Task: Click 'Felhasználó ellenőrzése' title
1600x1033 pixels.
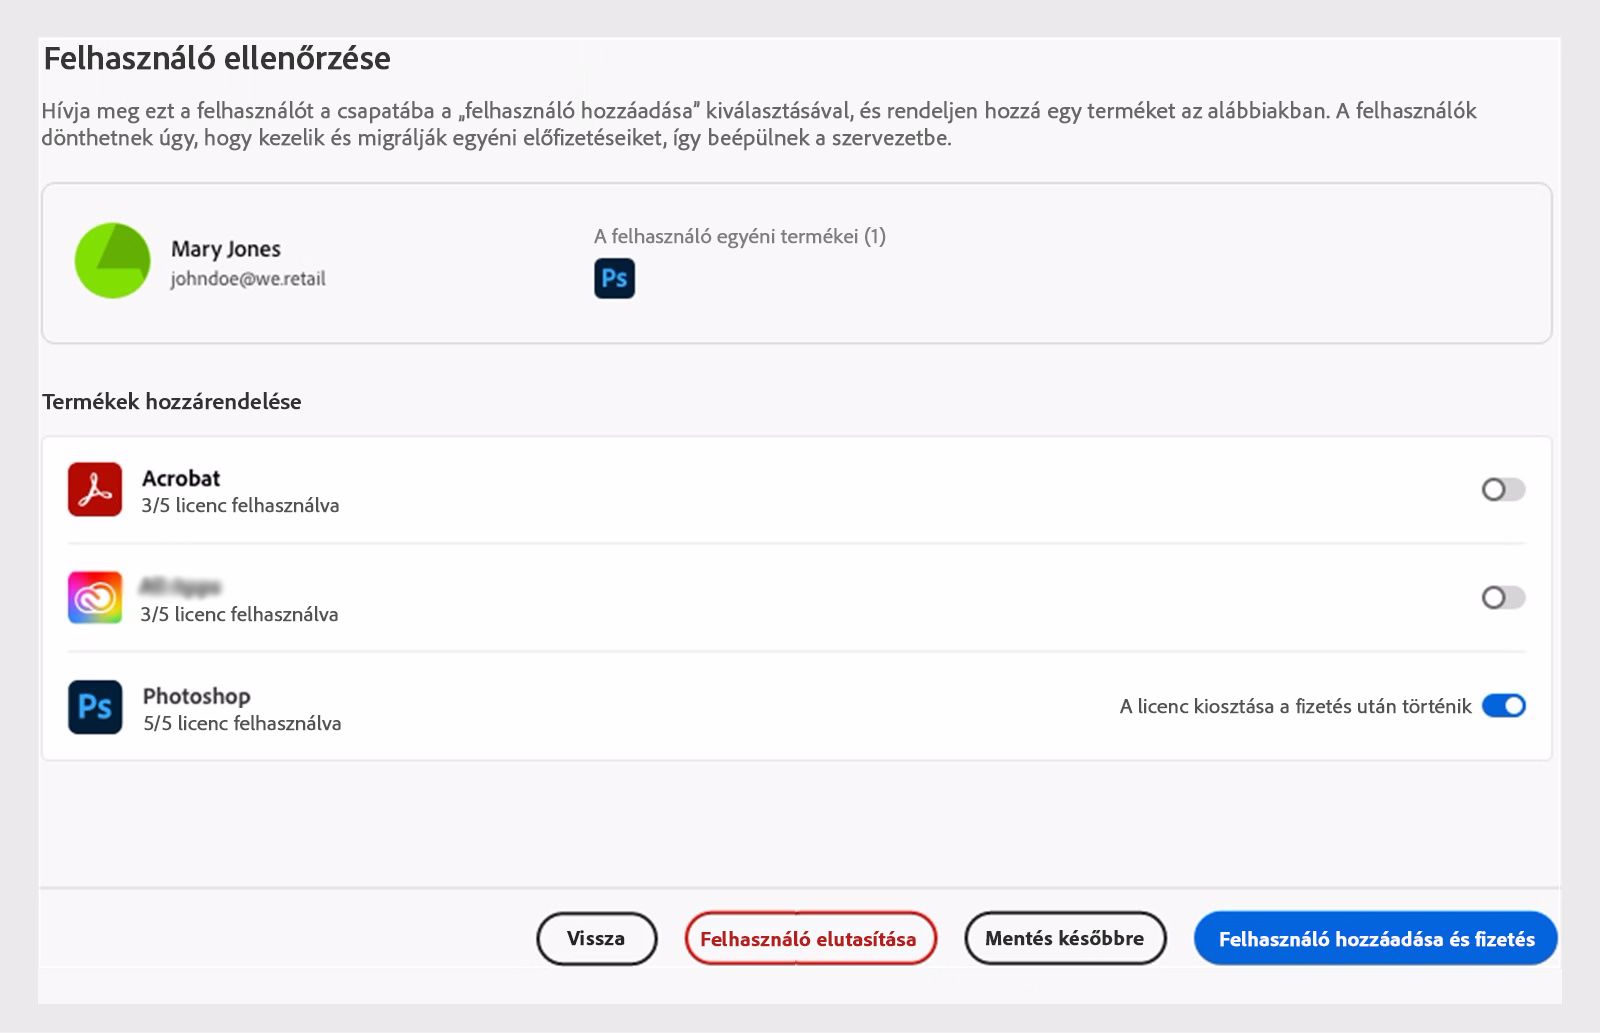Action: 217,58
